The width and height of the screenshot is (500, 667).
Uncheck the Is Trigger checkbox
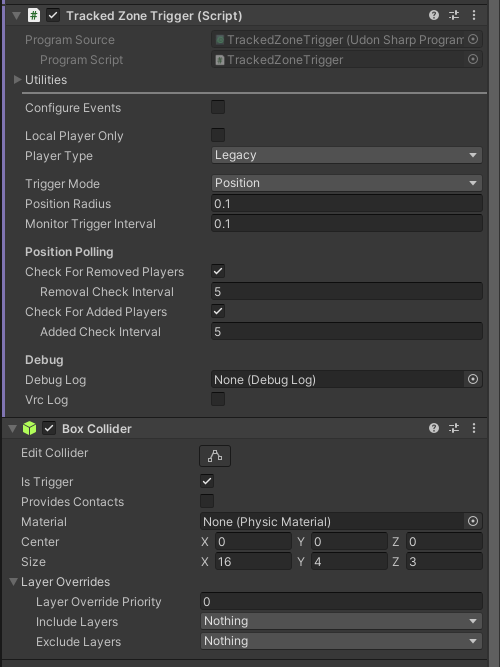coord(207,482)
